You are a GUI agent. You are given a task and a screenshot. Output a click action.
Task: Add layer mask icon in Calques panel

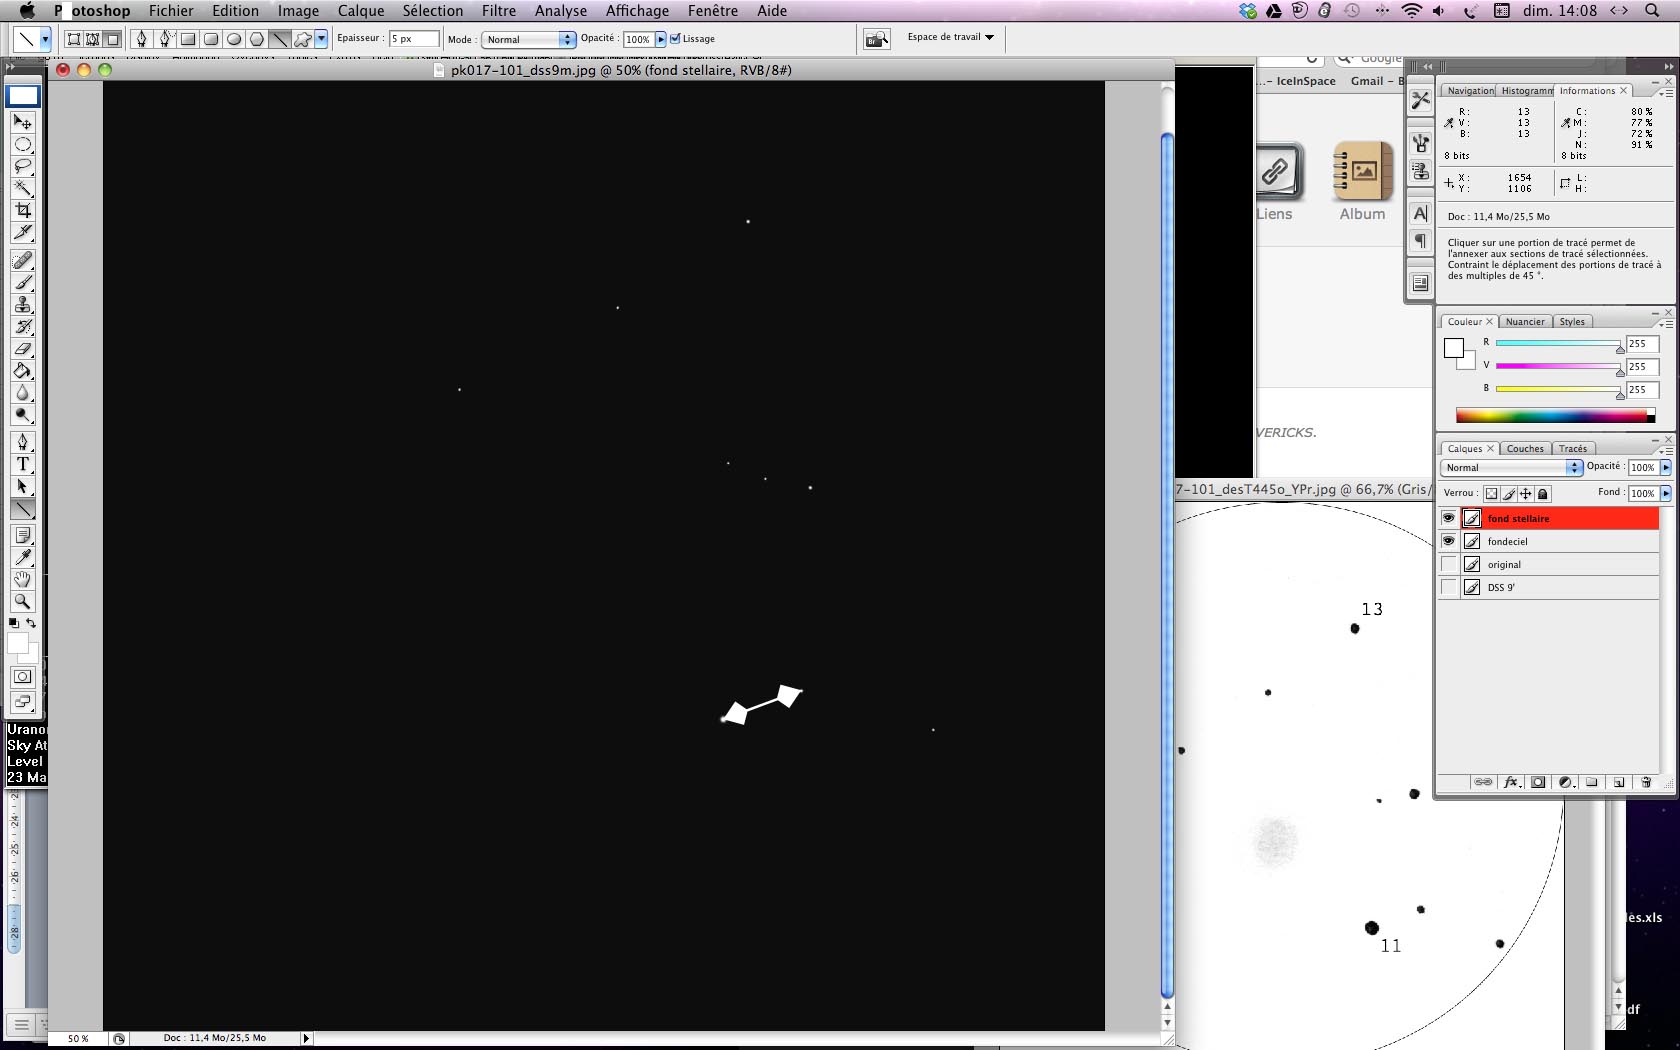(1538, 782)
